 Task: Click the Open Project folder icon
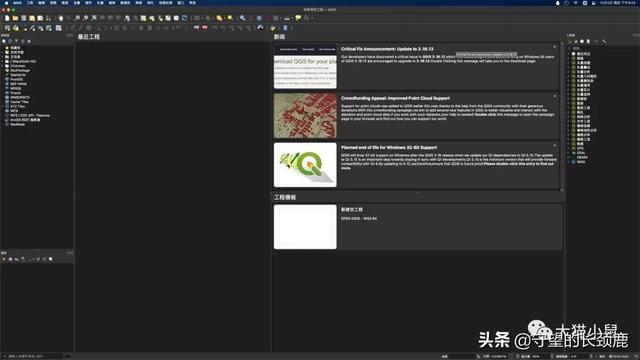15,18
